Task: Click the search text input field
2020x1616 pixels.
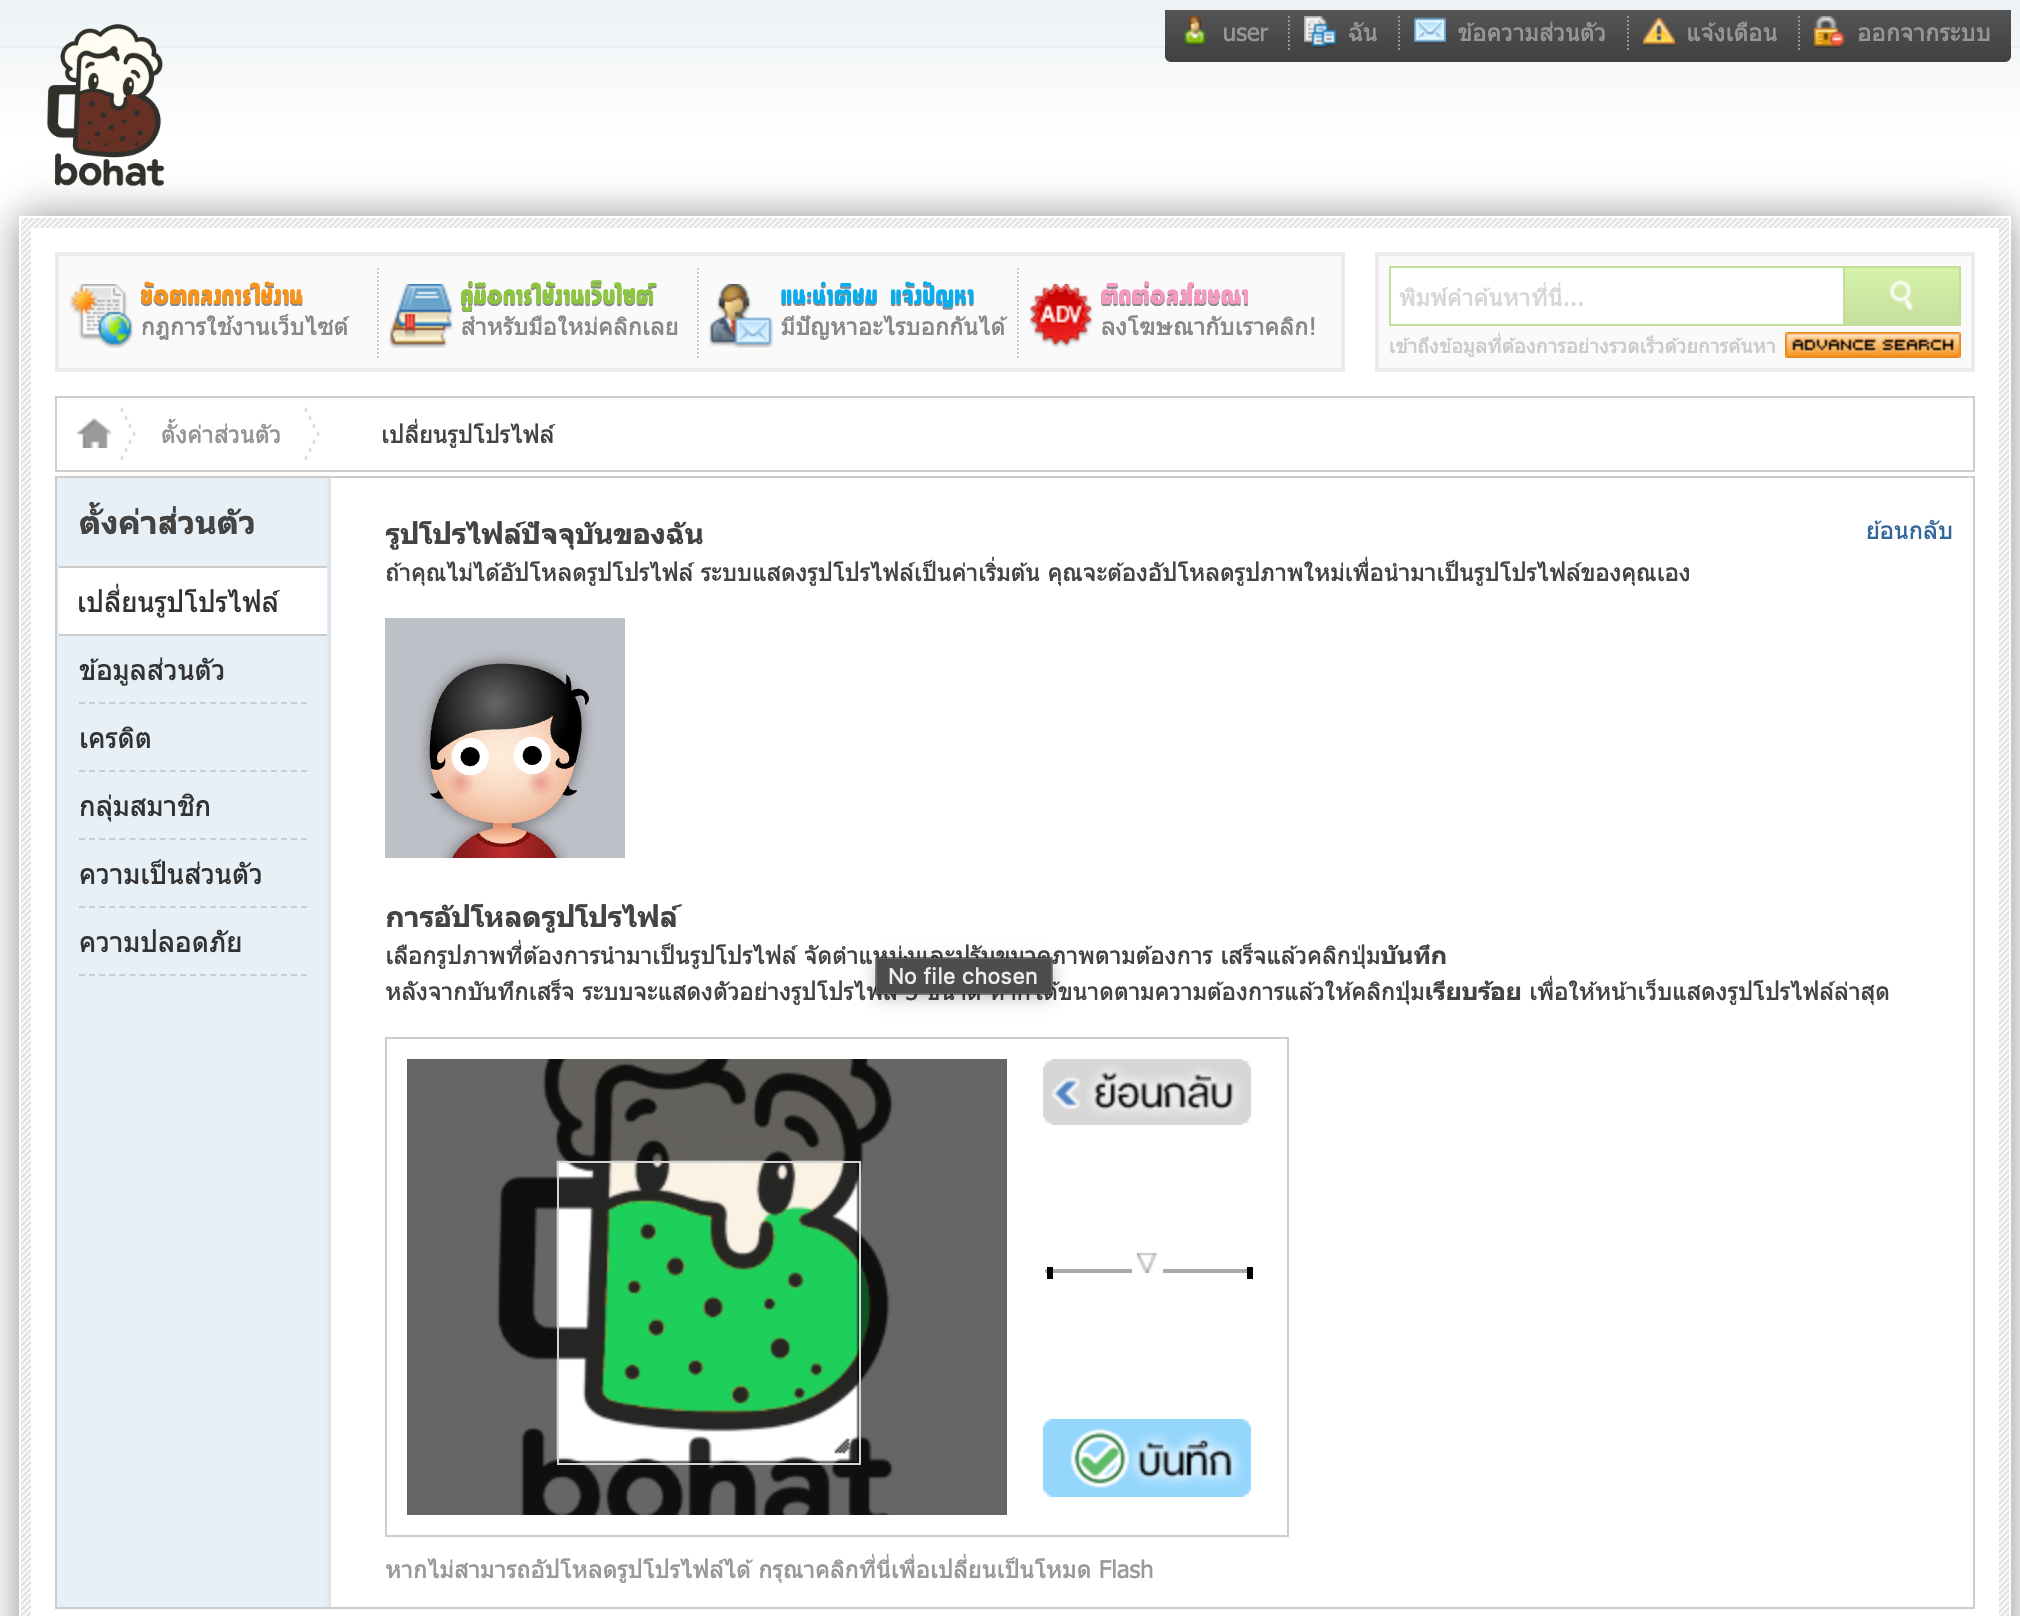Action: (x=1615, y=296)
